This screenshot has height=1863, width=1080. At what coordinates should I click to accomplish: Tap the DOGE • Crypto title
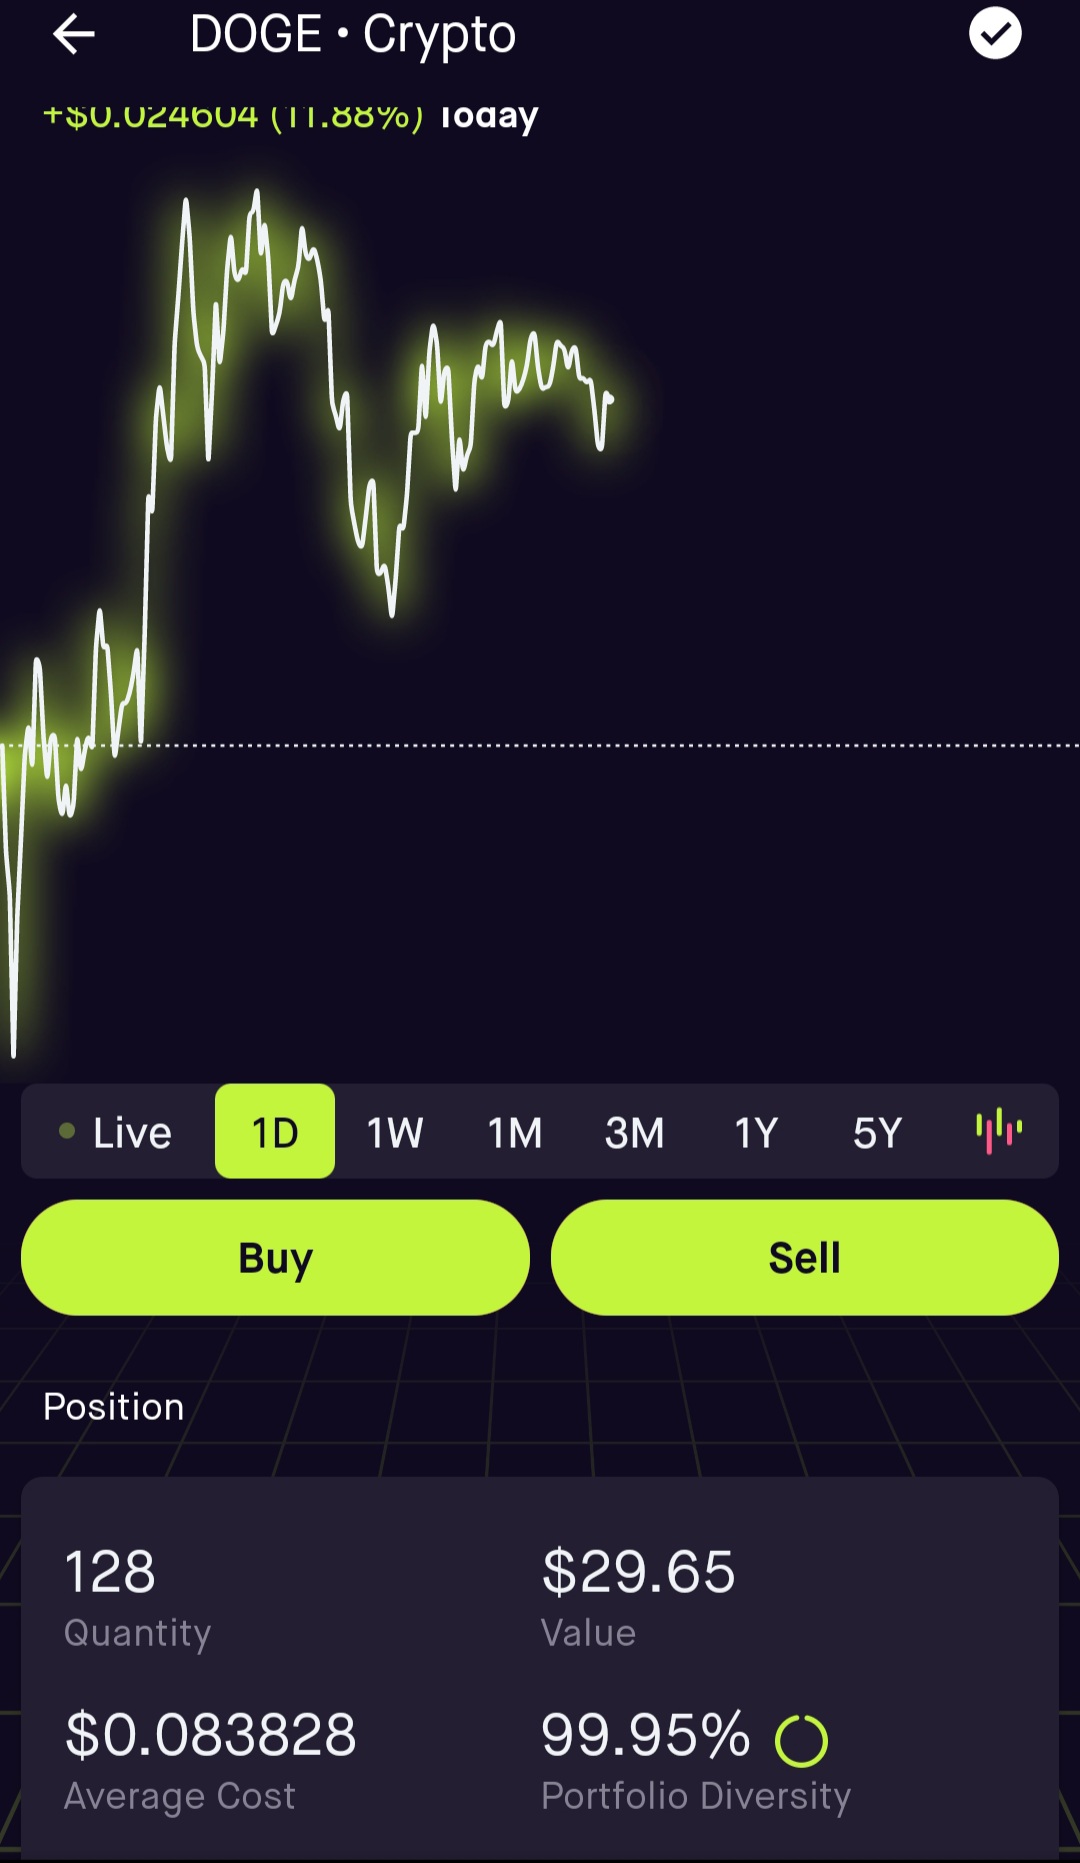(x=353, y=35)
